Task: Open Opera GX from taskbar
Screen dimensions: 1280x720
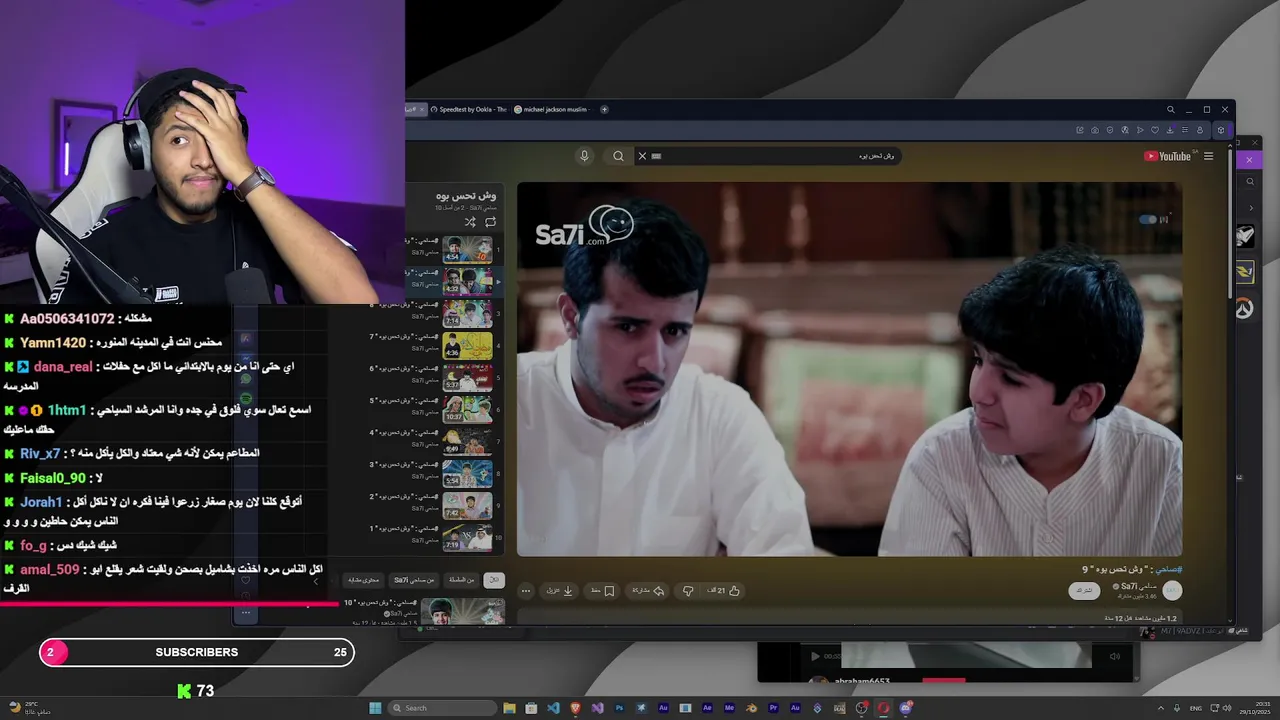Action: click(x=884, y=708)
